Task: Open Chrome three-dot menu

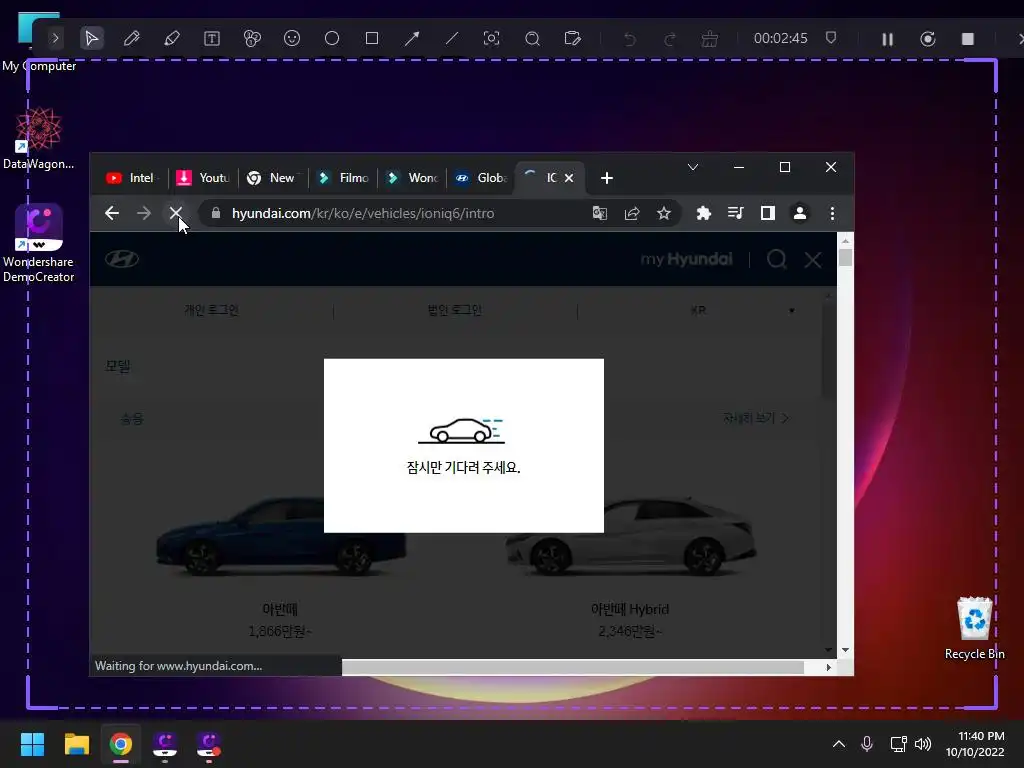Action: click(x=832, y=213)
